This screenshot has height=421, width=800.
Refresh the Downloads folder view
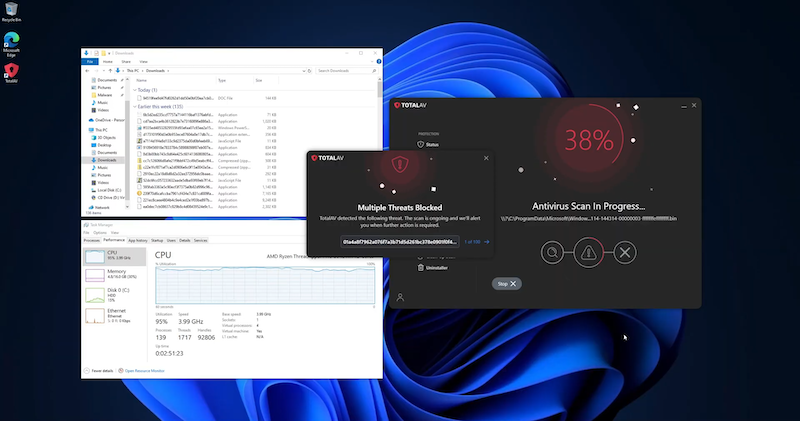coord(309,71)
